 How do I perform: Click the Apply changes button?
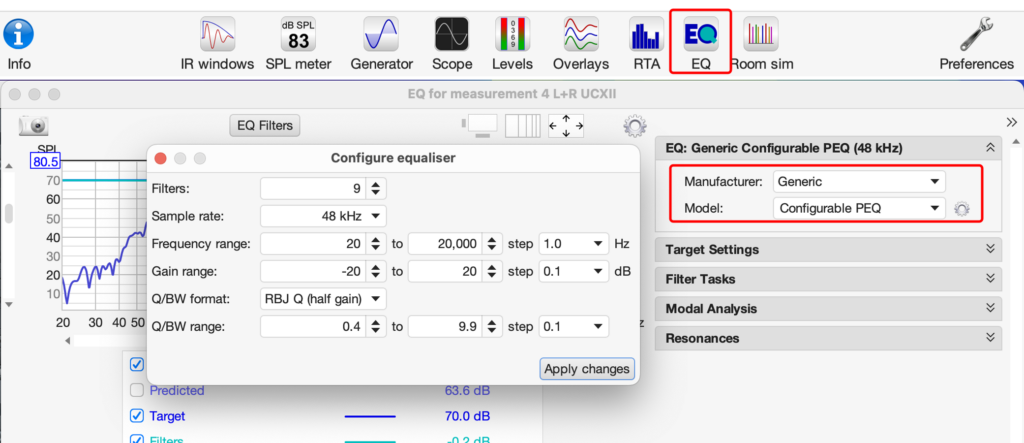pos(587,369)
